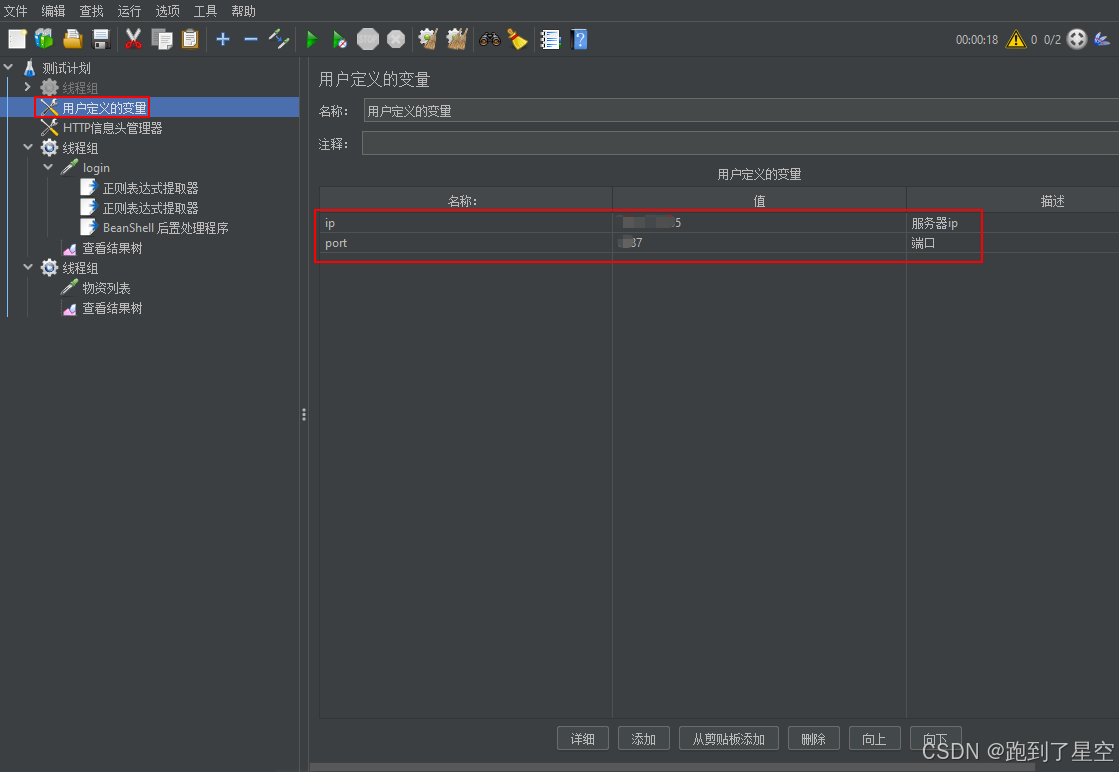
Task: Open the Templates toolbar icon
Action: [x=44, y=39]
